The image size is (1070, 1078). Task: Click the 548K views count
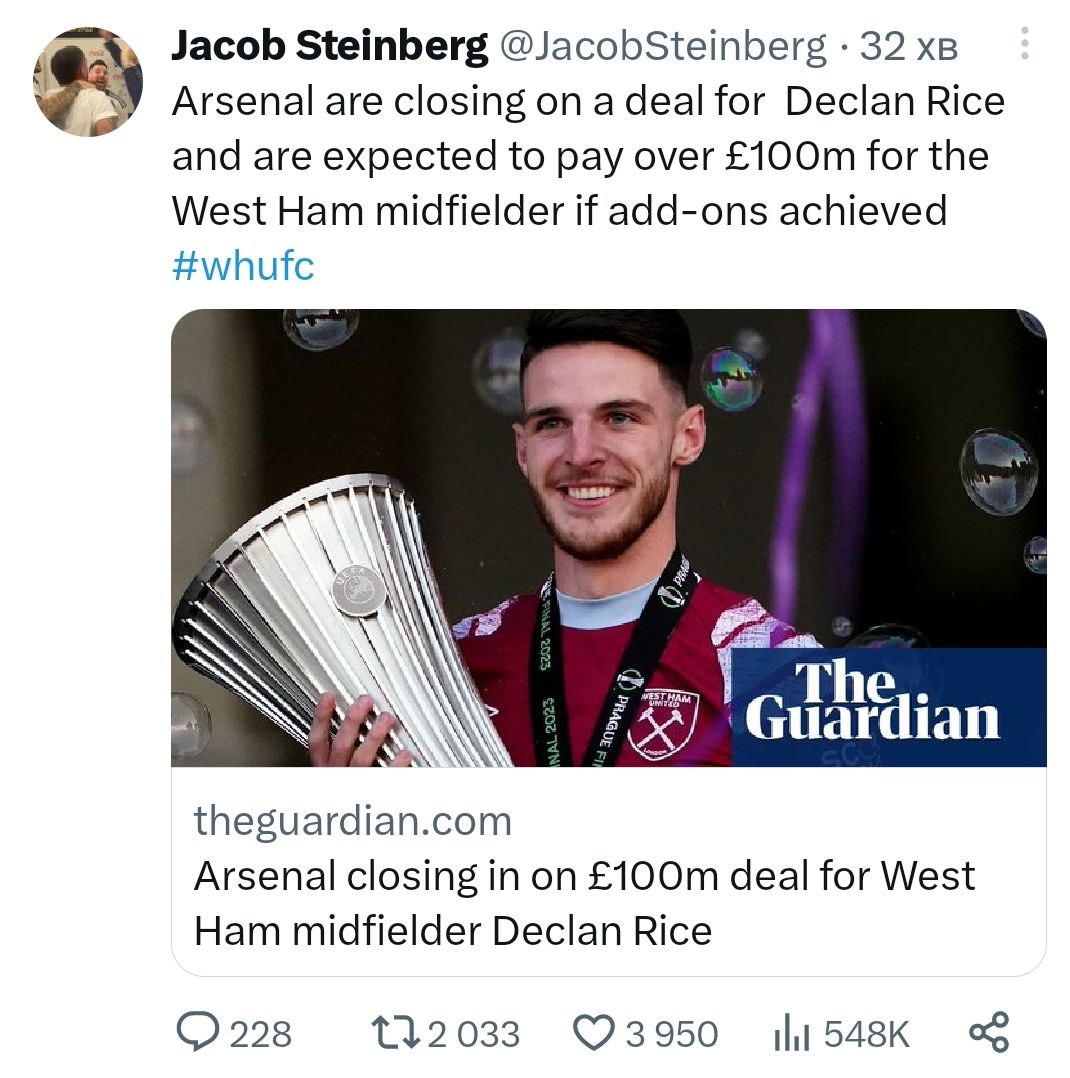click(866, 1033)
